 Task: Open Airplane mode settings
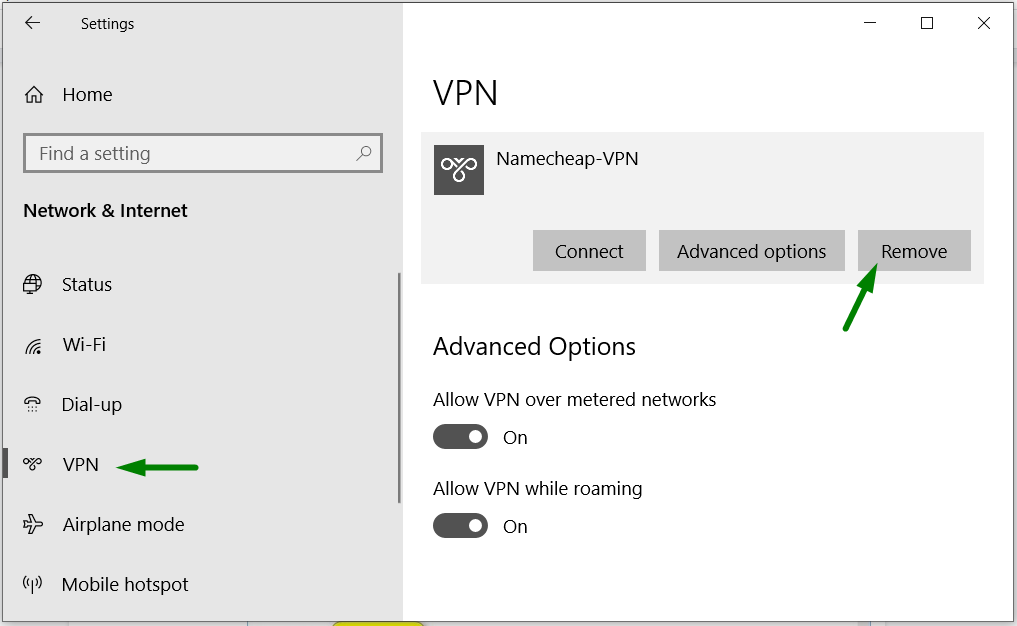123,524
